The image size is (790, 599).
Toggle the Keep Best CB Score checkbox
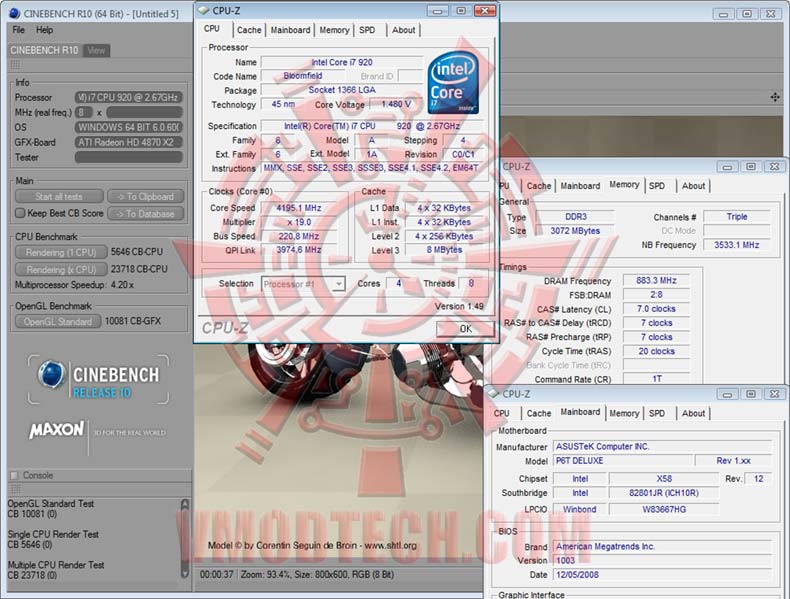click(x=20, y=213)
